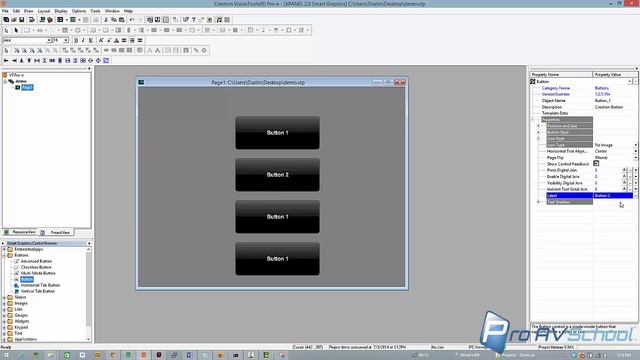Switch to the Project View tab
The height and width of the screenshot is (360, 640).
pyautogui.click(x=57, y=232)
